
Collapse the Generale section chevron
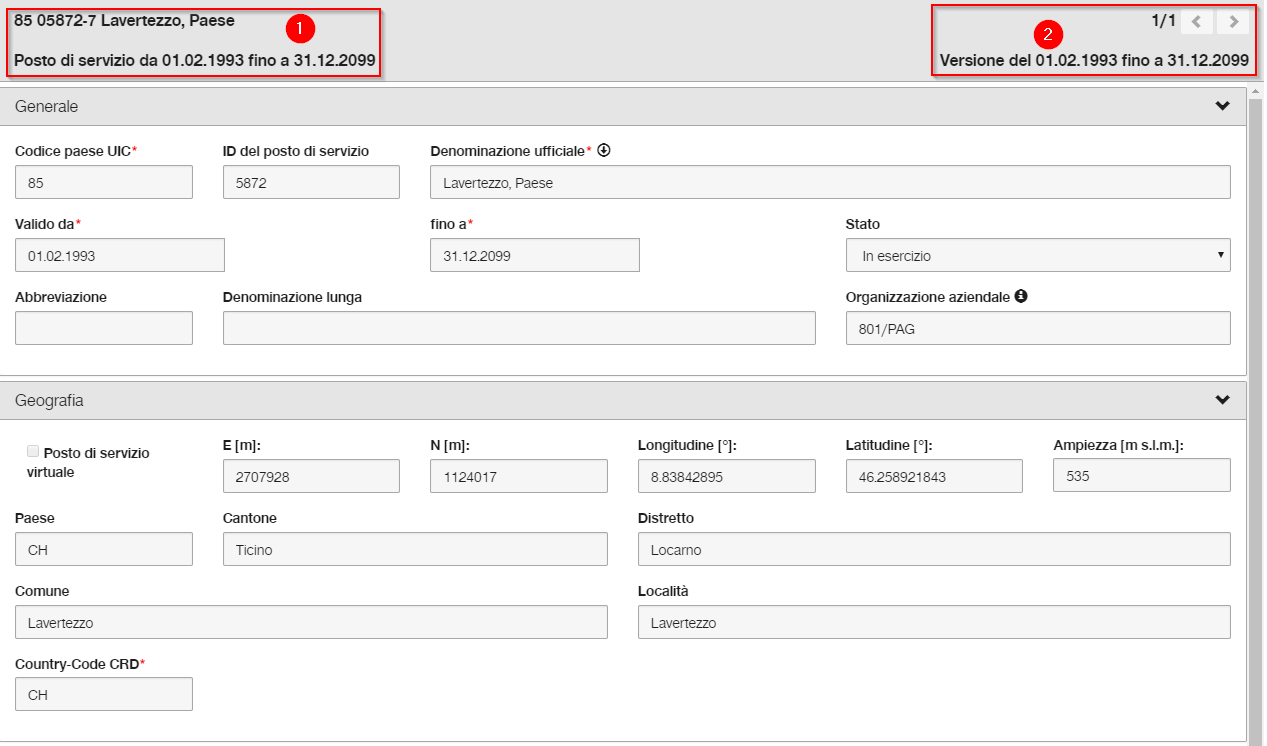click(x=1222, y=107)
